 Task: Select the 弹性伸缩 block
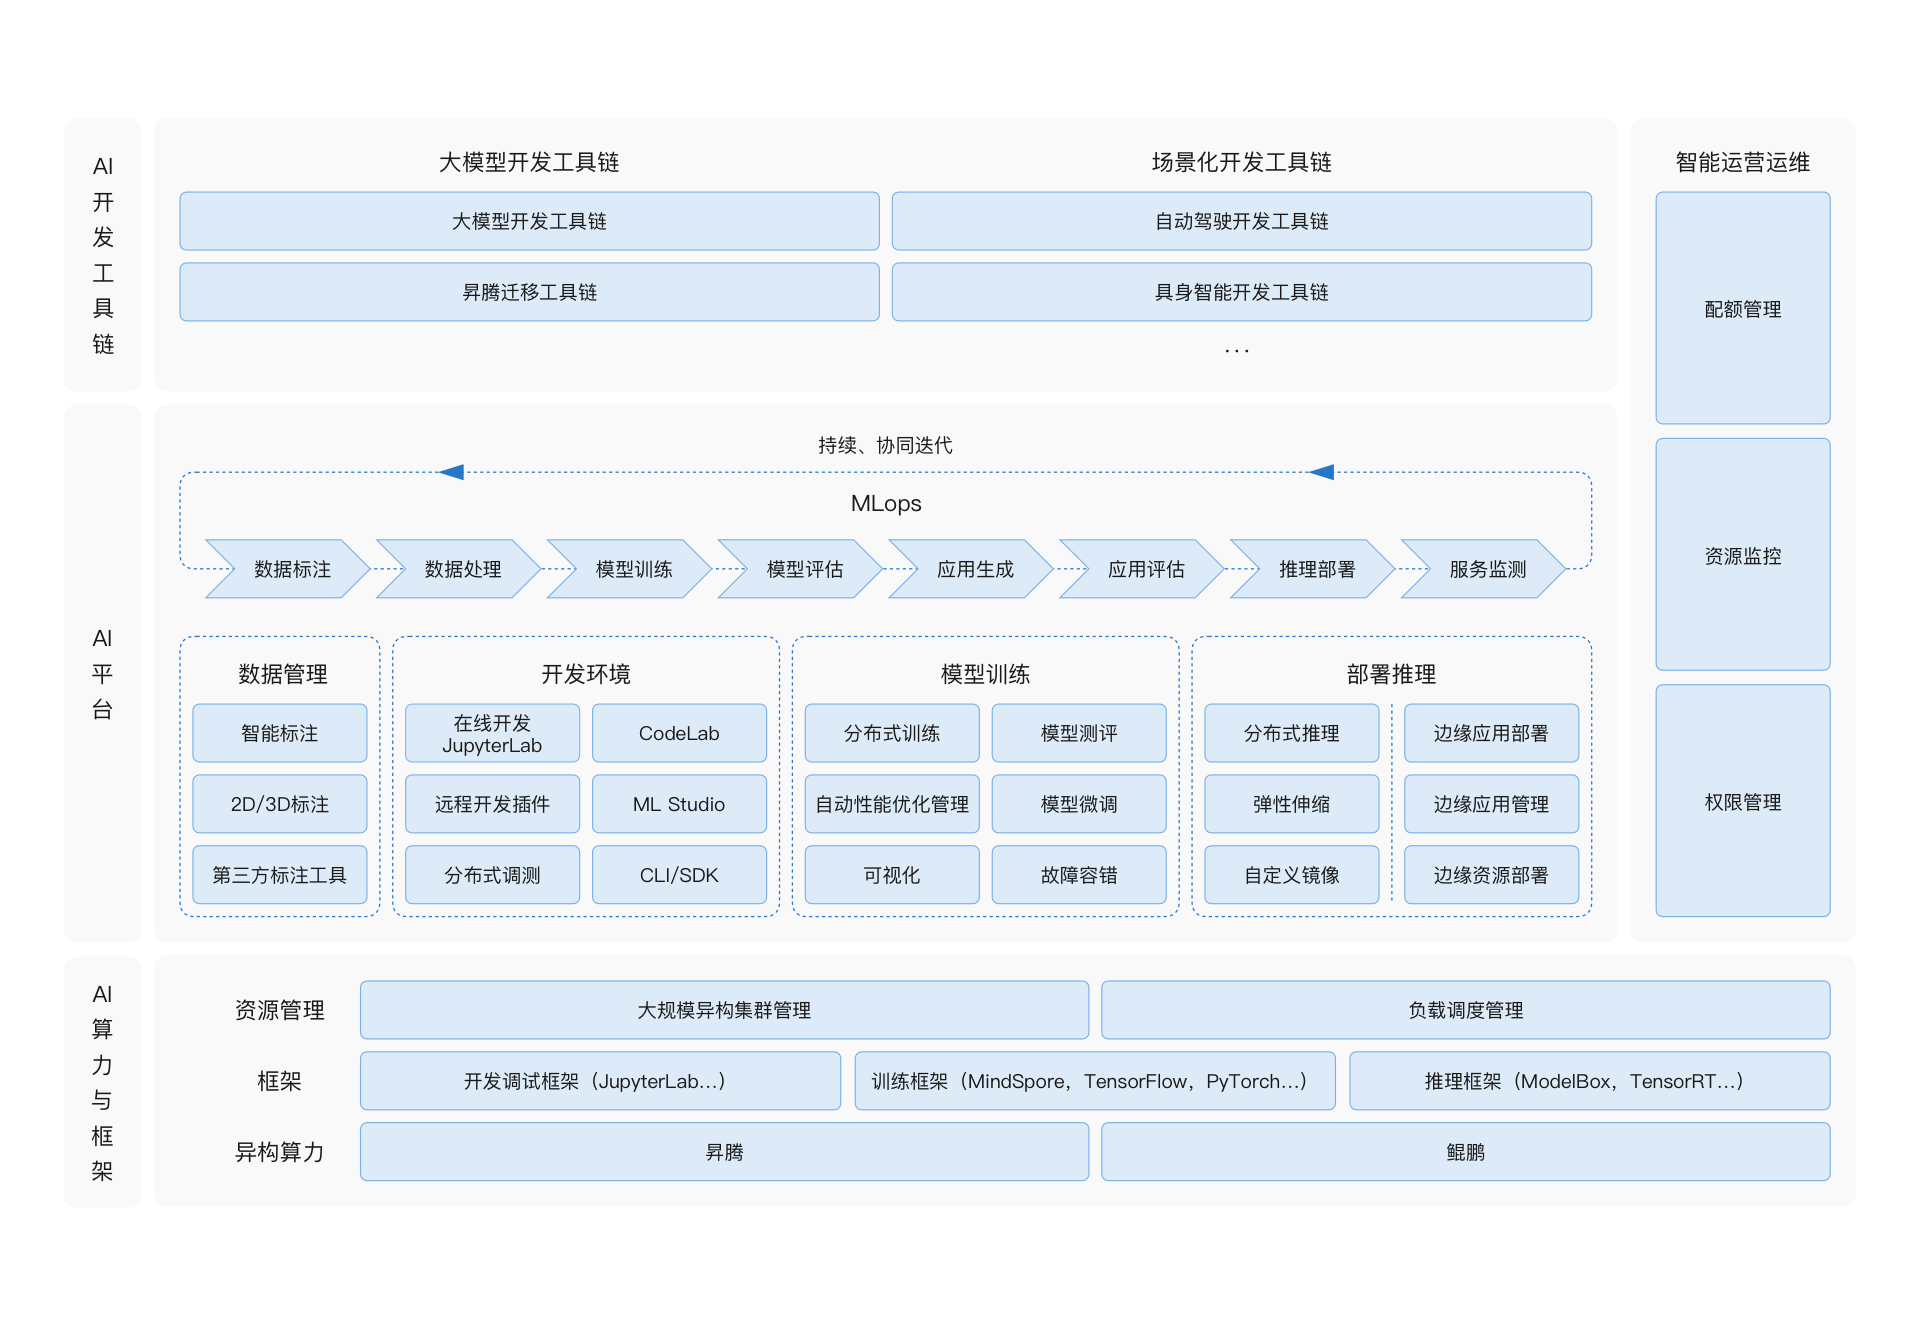click(x=1291, y=804)
